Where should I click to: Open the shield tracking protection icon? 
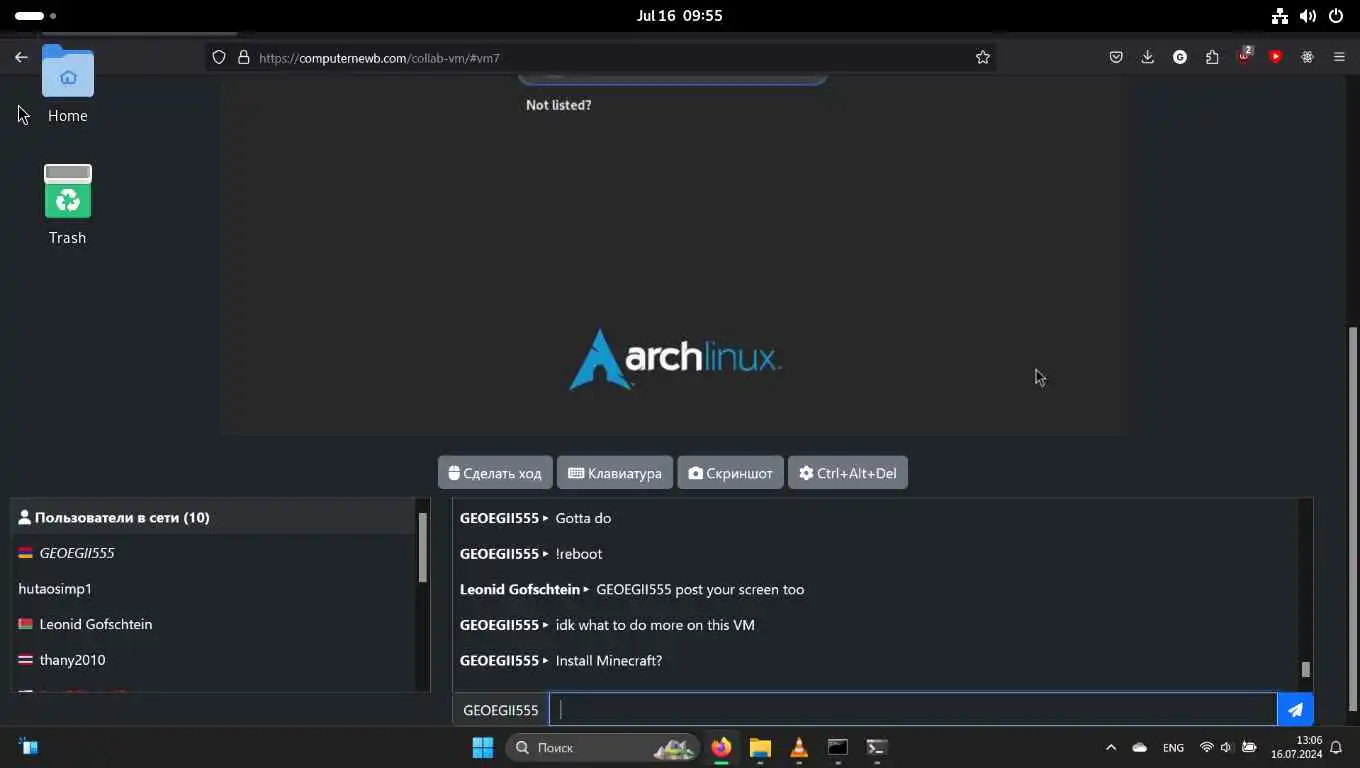pos(219,57)
